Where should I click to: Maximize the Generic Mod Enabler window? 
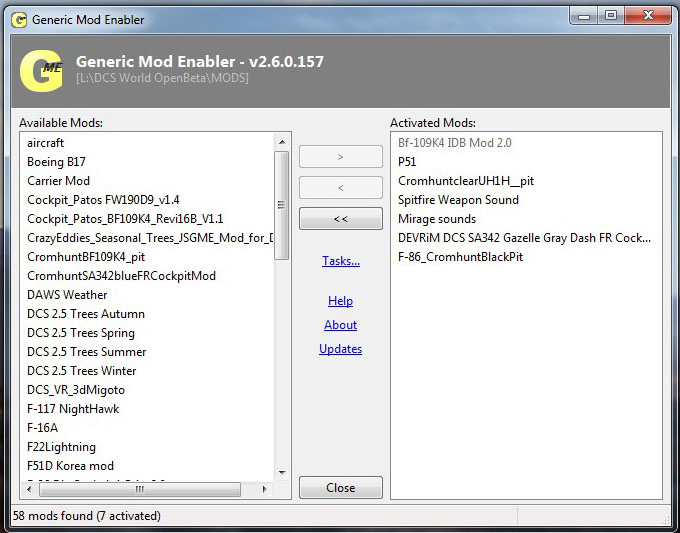pyautogui.click(x=611, y=16)
